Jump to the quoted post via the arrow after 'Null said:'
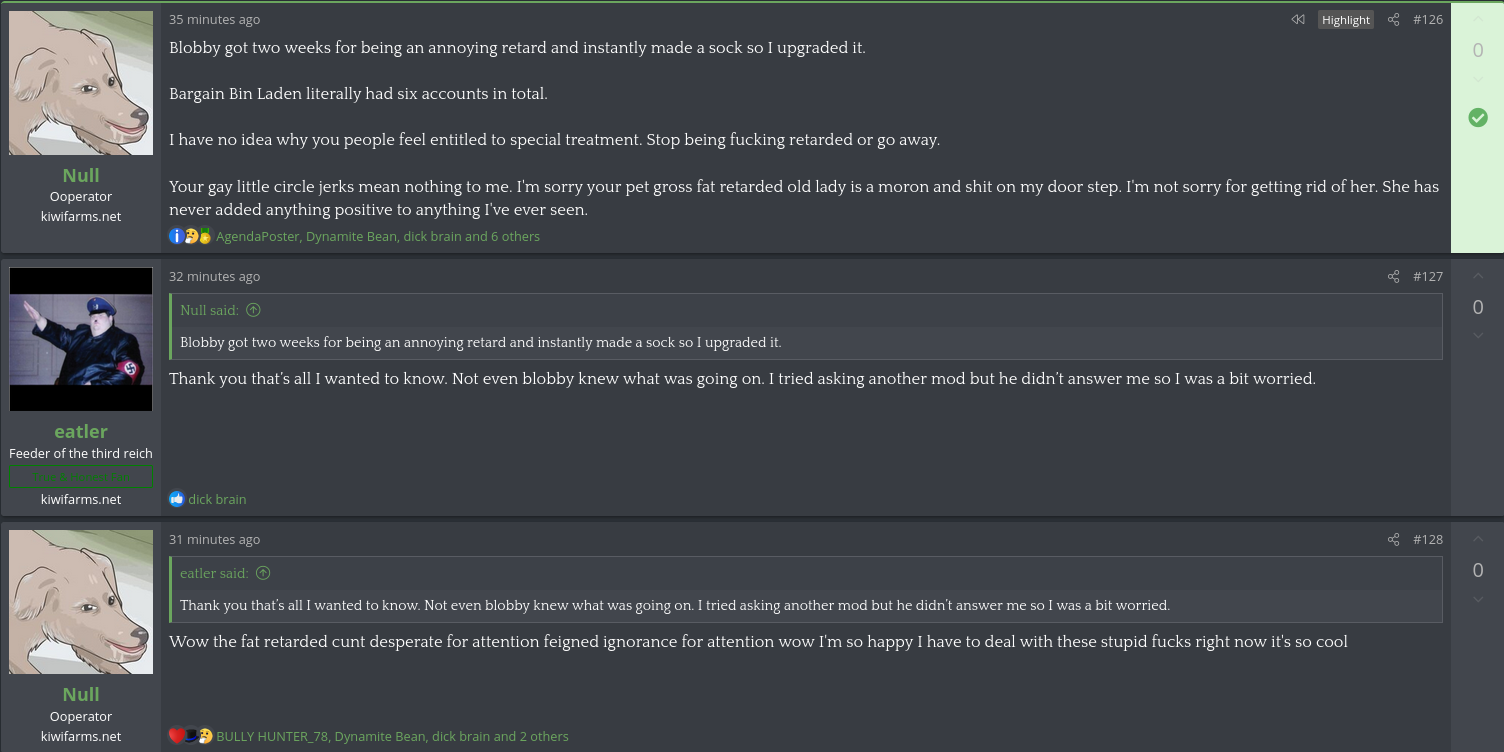Viewport: 1504px width, 752px height. (x=253, y=310)
